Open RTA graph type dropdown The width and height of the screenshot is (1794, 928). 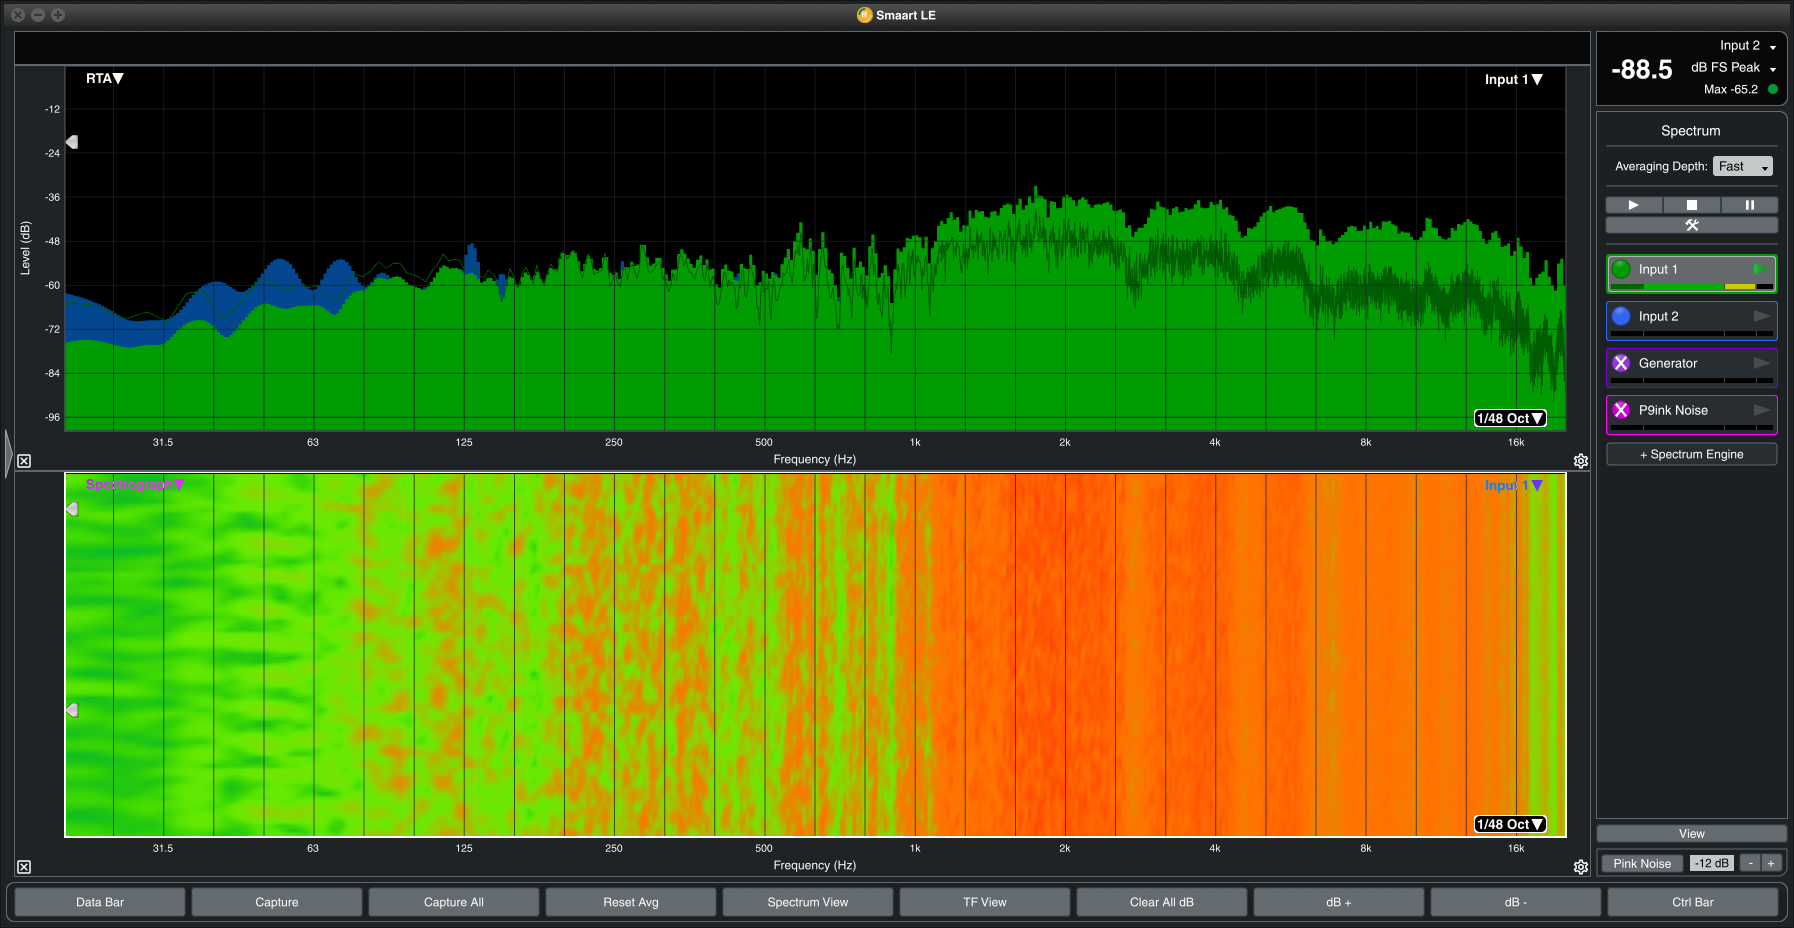(104, 78)
